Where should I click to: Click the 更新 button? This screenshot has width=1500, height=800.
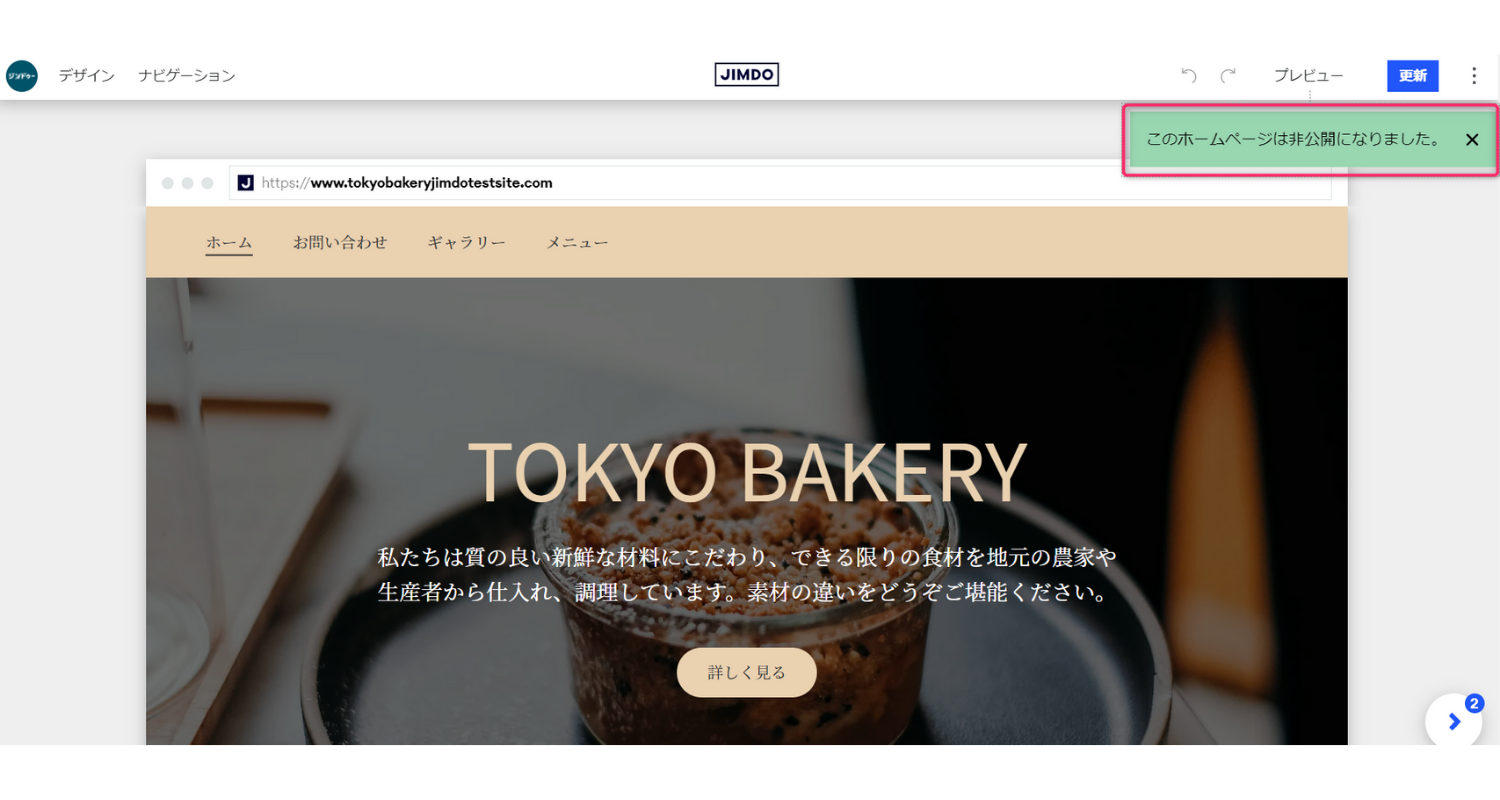click(x=1413, y=76)
